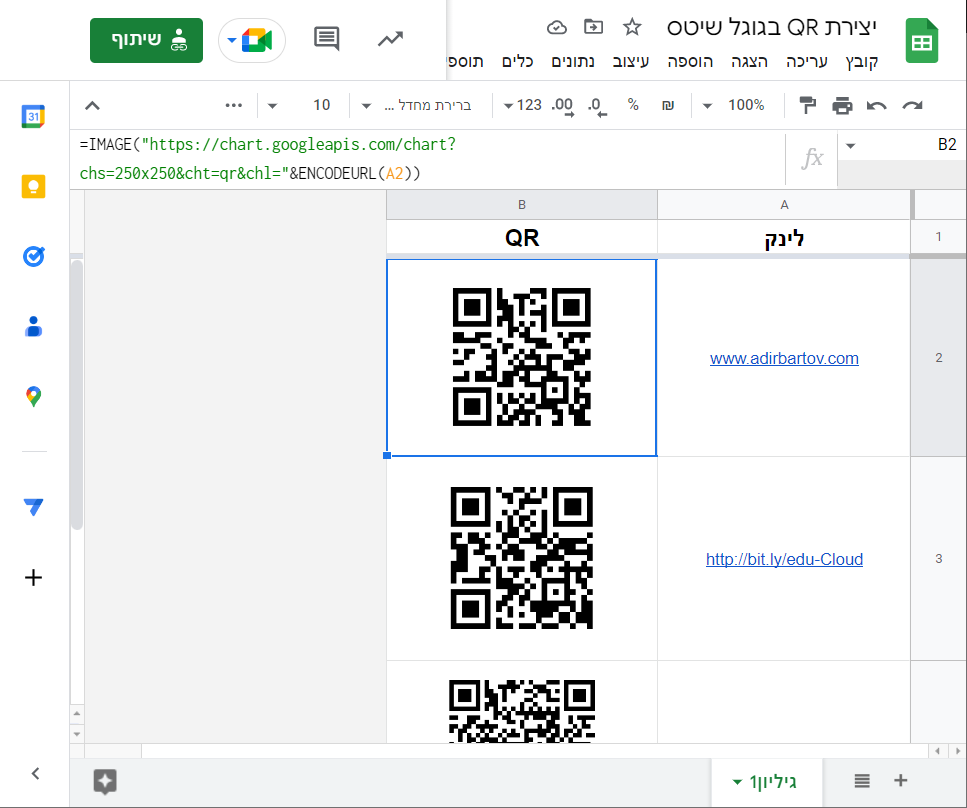The width and height of the screenshot is (967, 808).
Task: Open Google Keep in side panel
Action: click(33, 186)
